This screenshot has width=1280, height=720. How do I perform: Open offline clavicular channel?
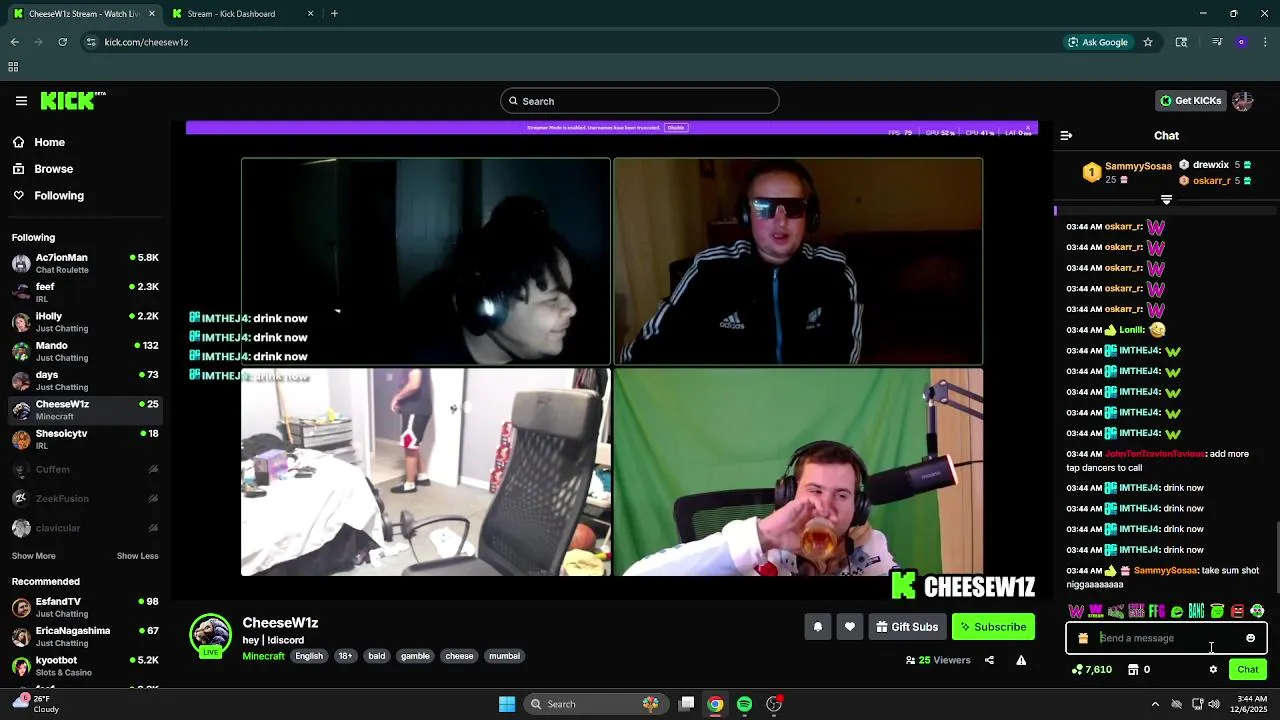[85, 528]
